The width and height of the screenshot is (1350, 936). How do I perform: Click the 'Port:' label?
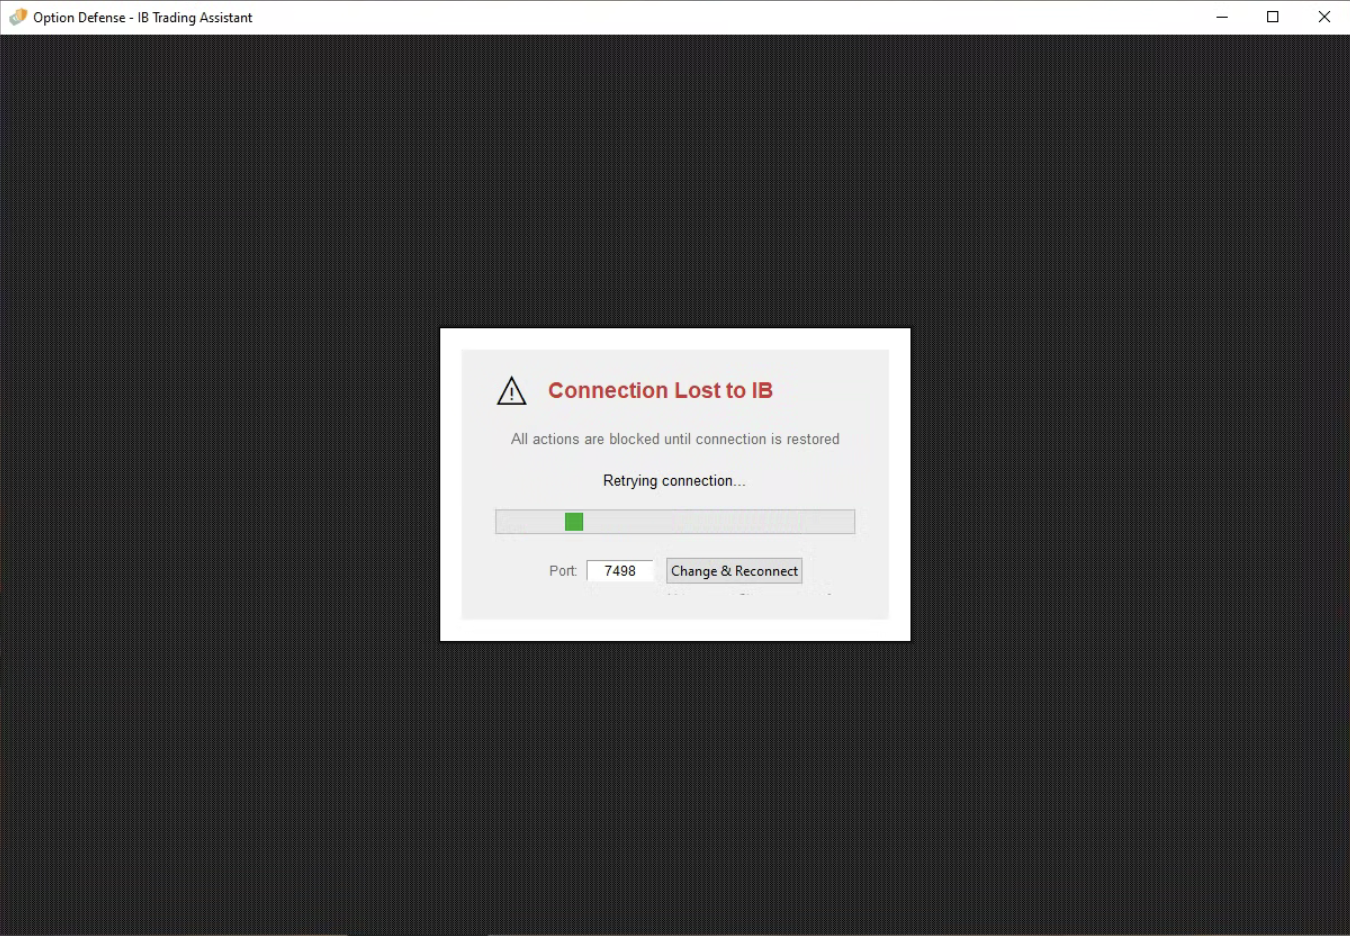[x=562, y=571]
